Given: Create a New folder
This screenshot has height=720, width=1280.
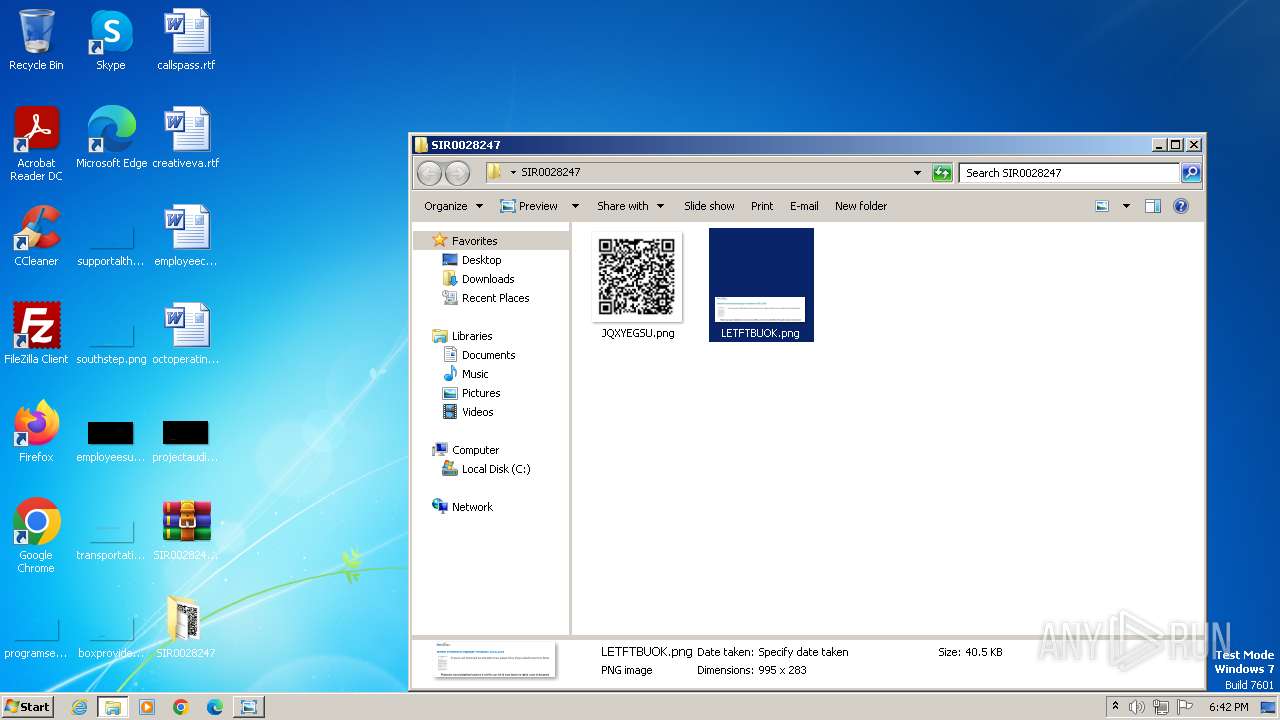Looking at the screenshot, I should click(861, 206).
